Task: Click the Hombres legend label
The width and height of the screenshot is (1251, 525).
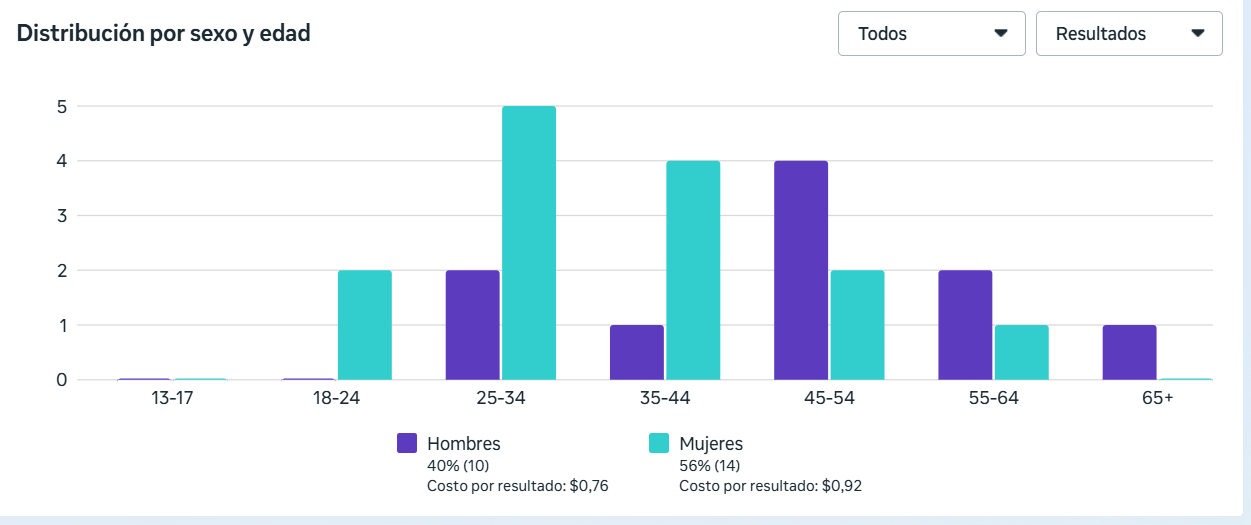Action: point(463,443)
